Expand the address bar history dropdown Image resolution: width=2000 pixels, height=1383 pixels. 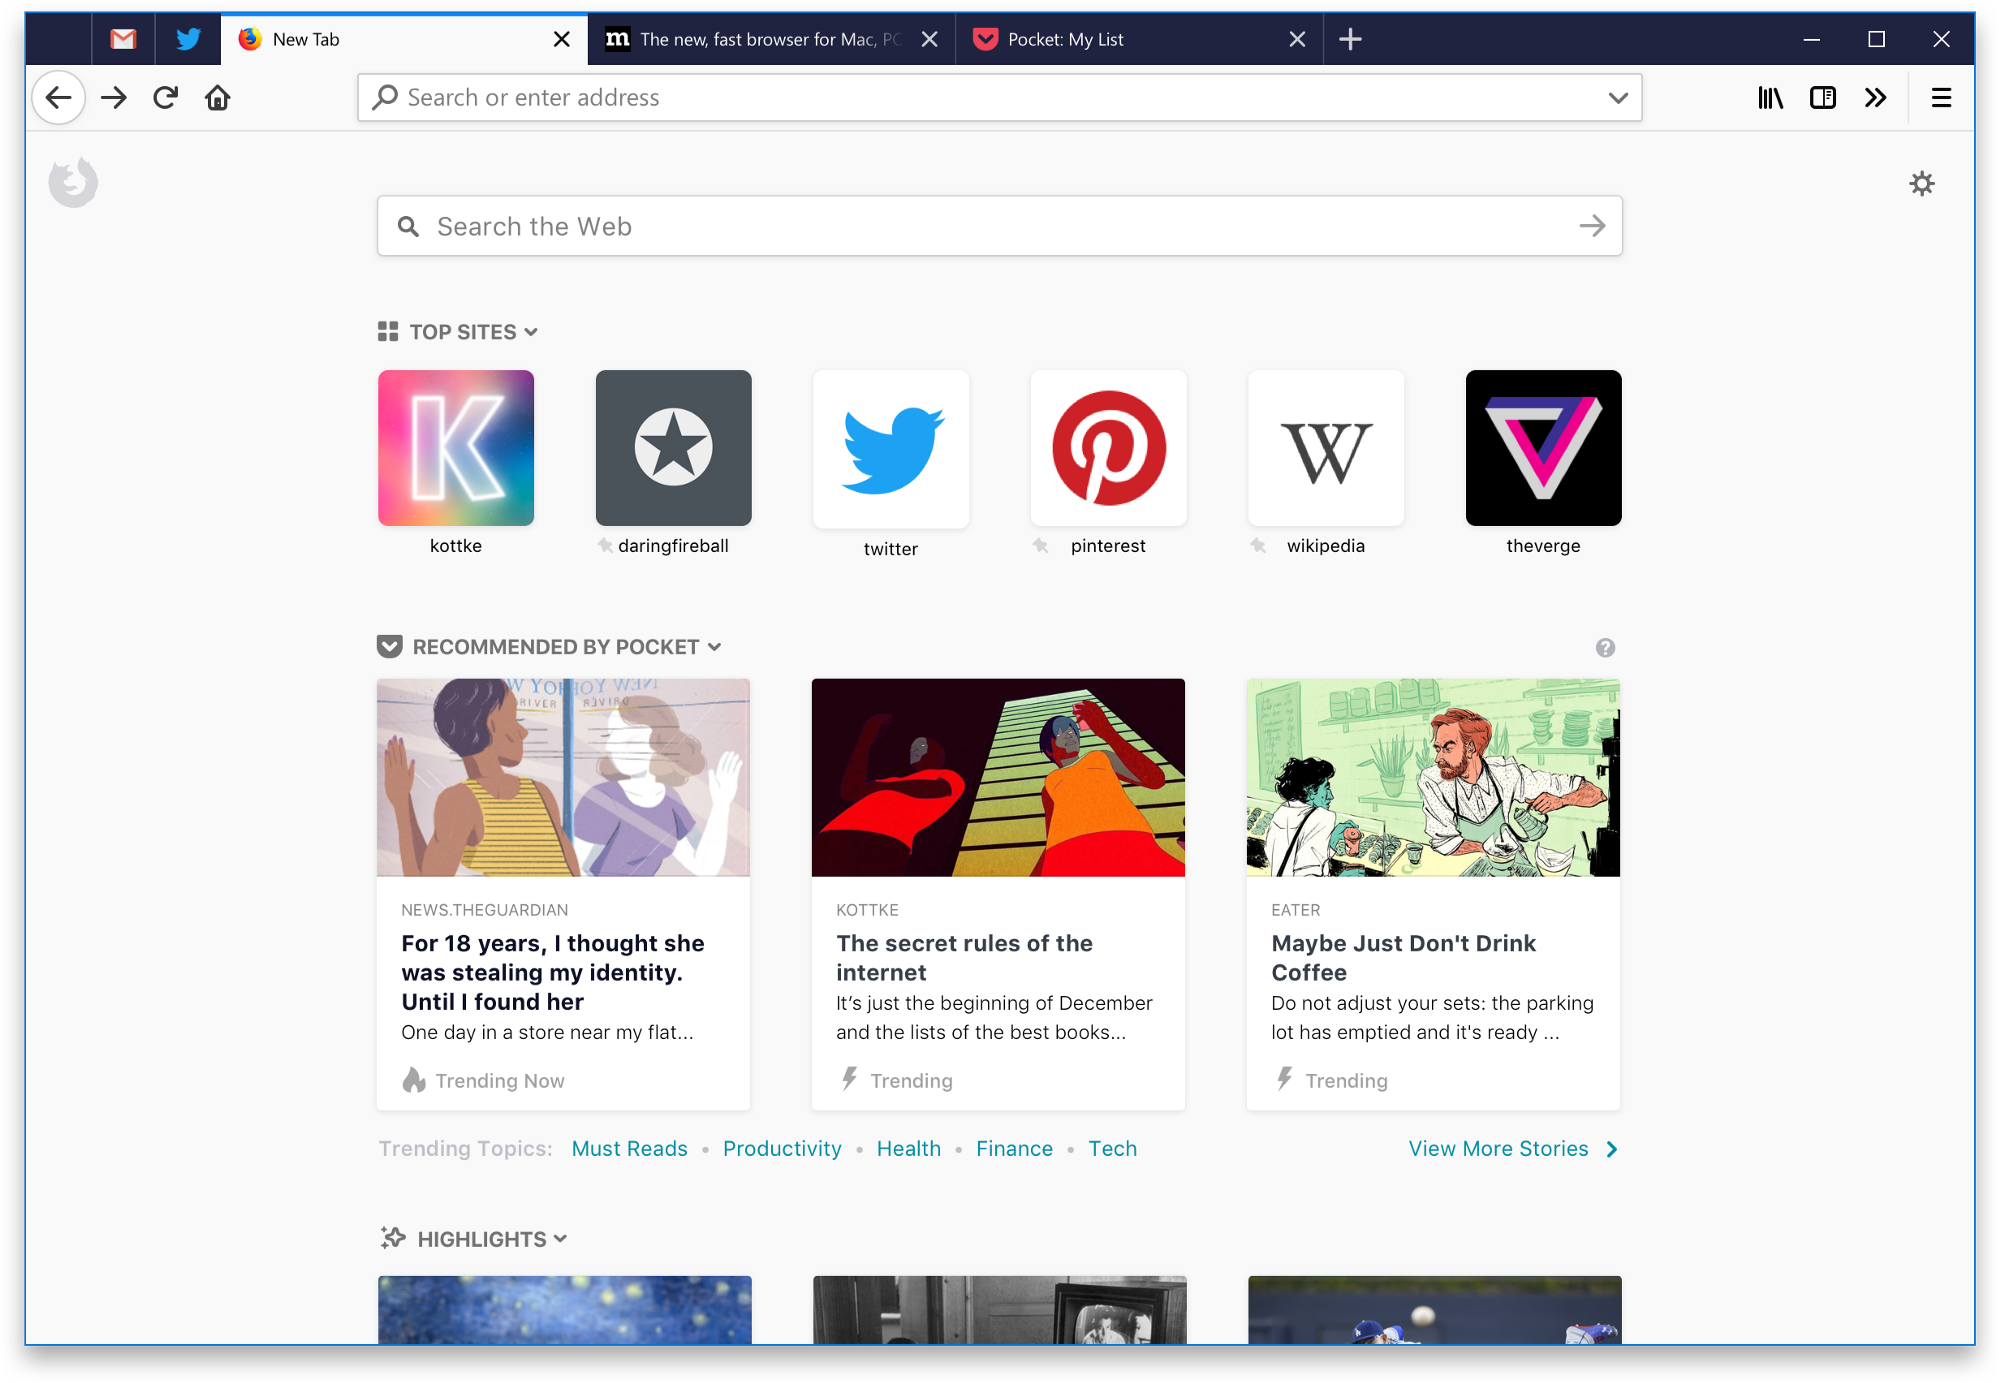[1618, 97]
